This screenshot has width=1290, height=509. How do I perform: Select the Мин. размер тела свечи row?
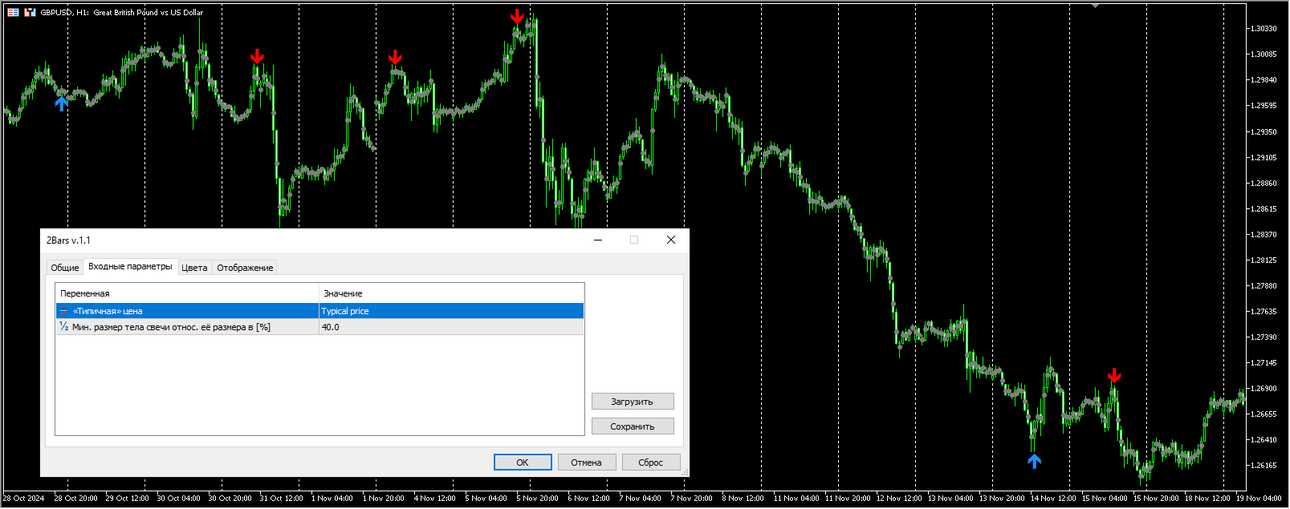click(x=319, y=327)
